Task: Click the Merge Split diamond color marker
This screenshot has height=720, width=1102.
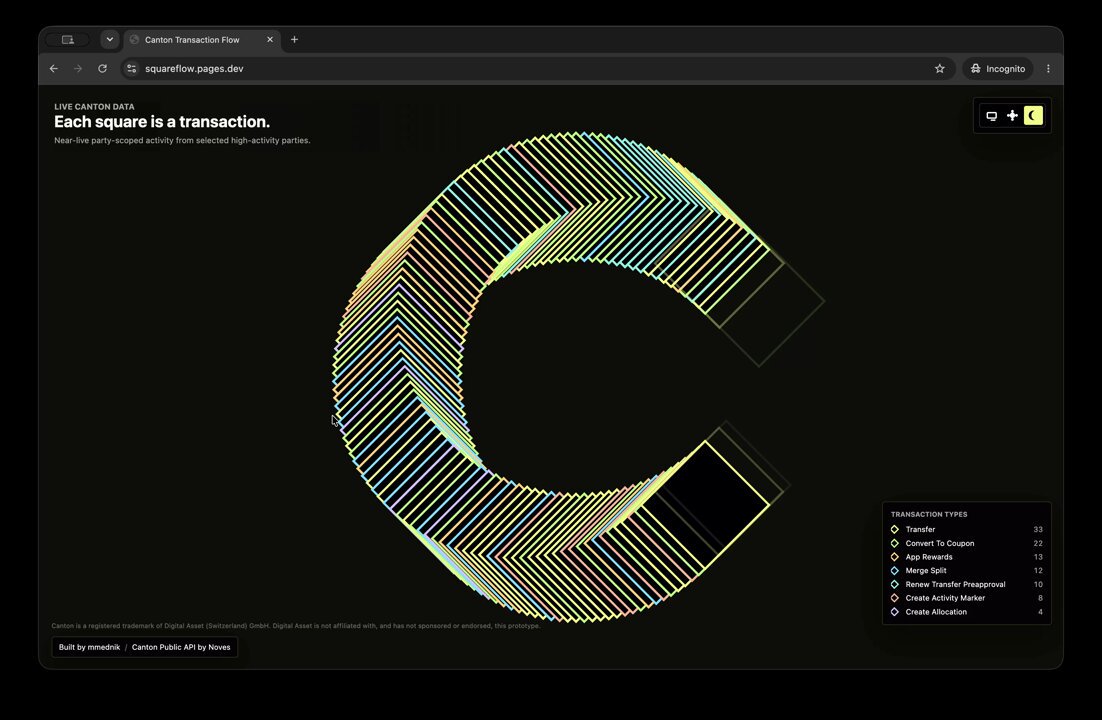Action: click(x=895, y=571)
